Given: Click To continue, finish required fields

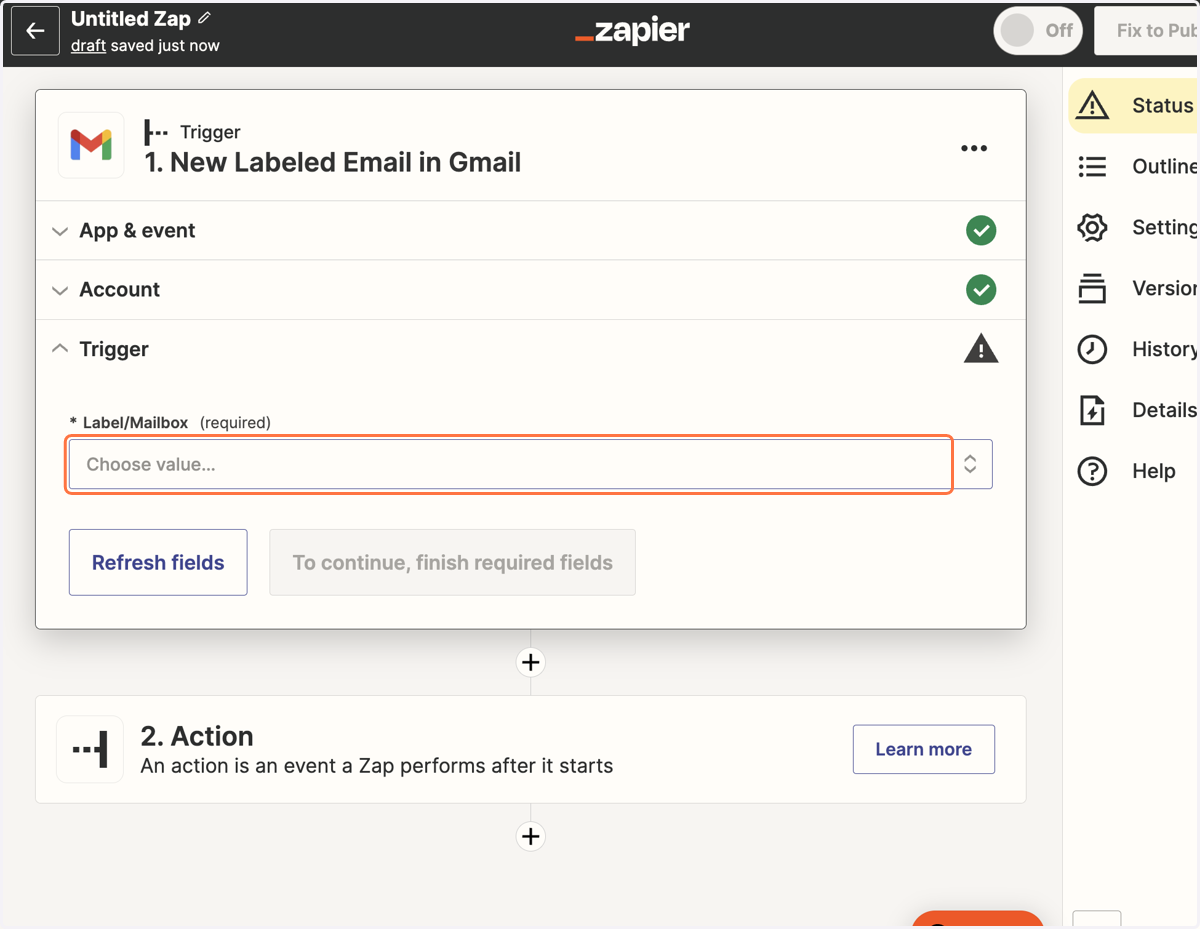Looking at the screenshot, I should coord(452,562).
